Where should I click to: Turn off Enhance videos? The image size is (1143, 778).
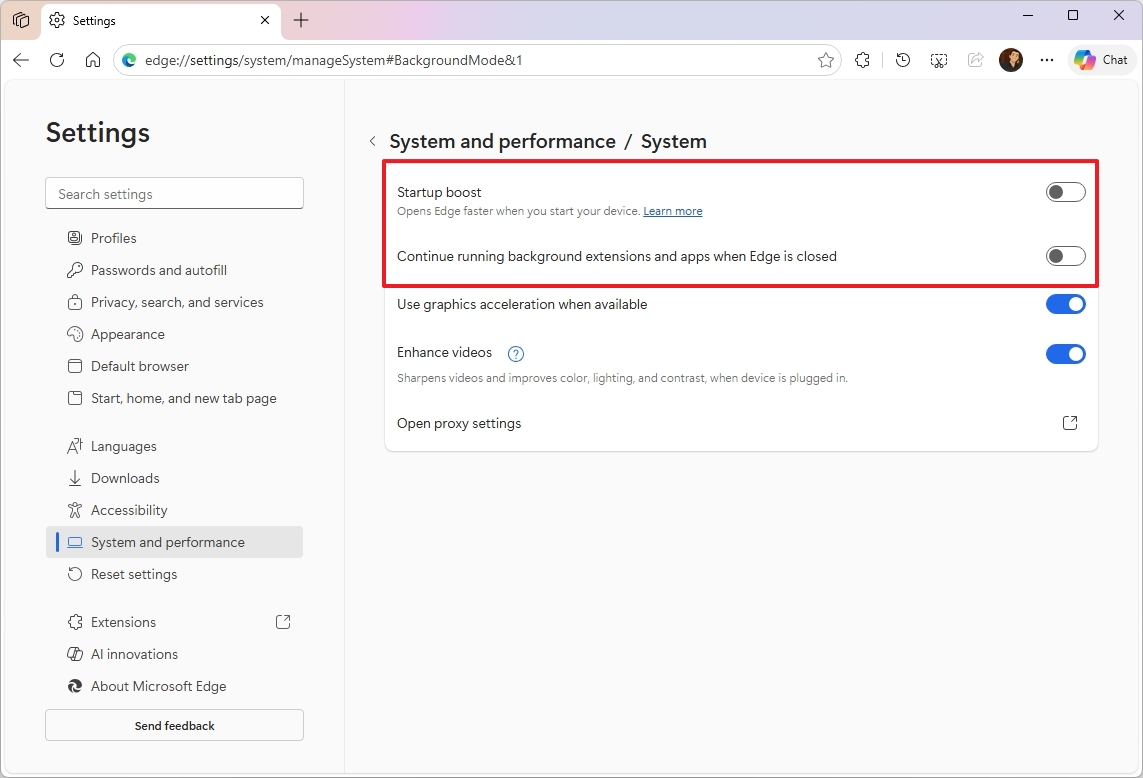[x=1065, y=353]
